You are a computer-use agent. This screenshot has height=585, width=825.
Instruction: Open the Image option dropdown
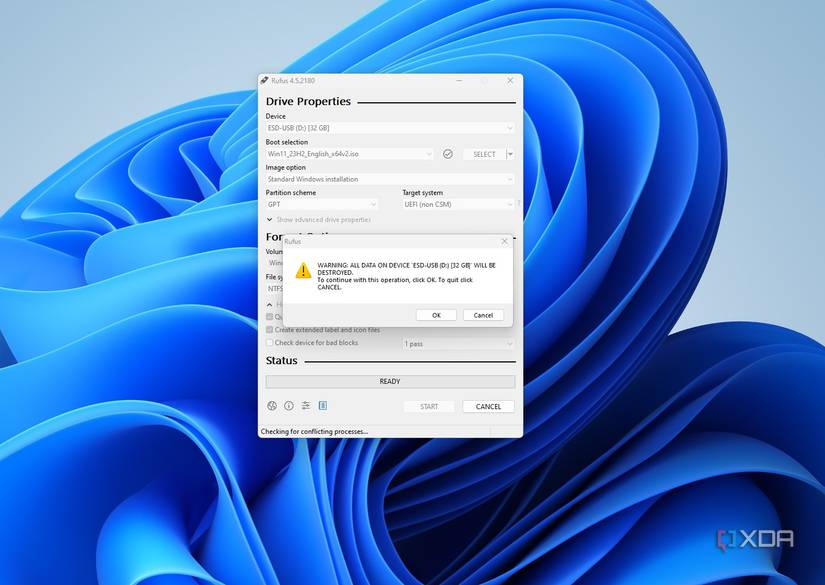click(390, 179)
